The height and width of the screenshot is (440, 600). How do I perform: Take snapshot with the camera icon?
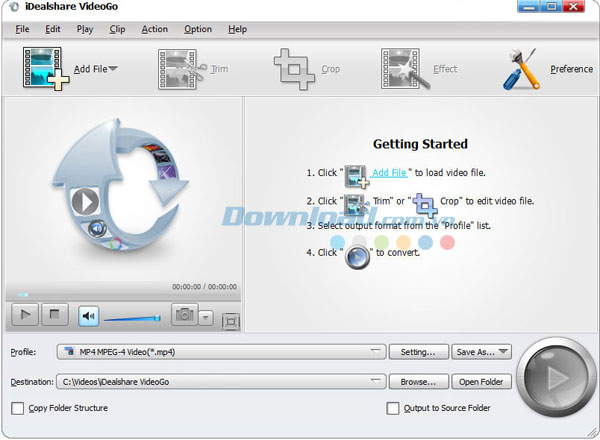[183, 316]
